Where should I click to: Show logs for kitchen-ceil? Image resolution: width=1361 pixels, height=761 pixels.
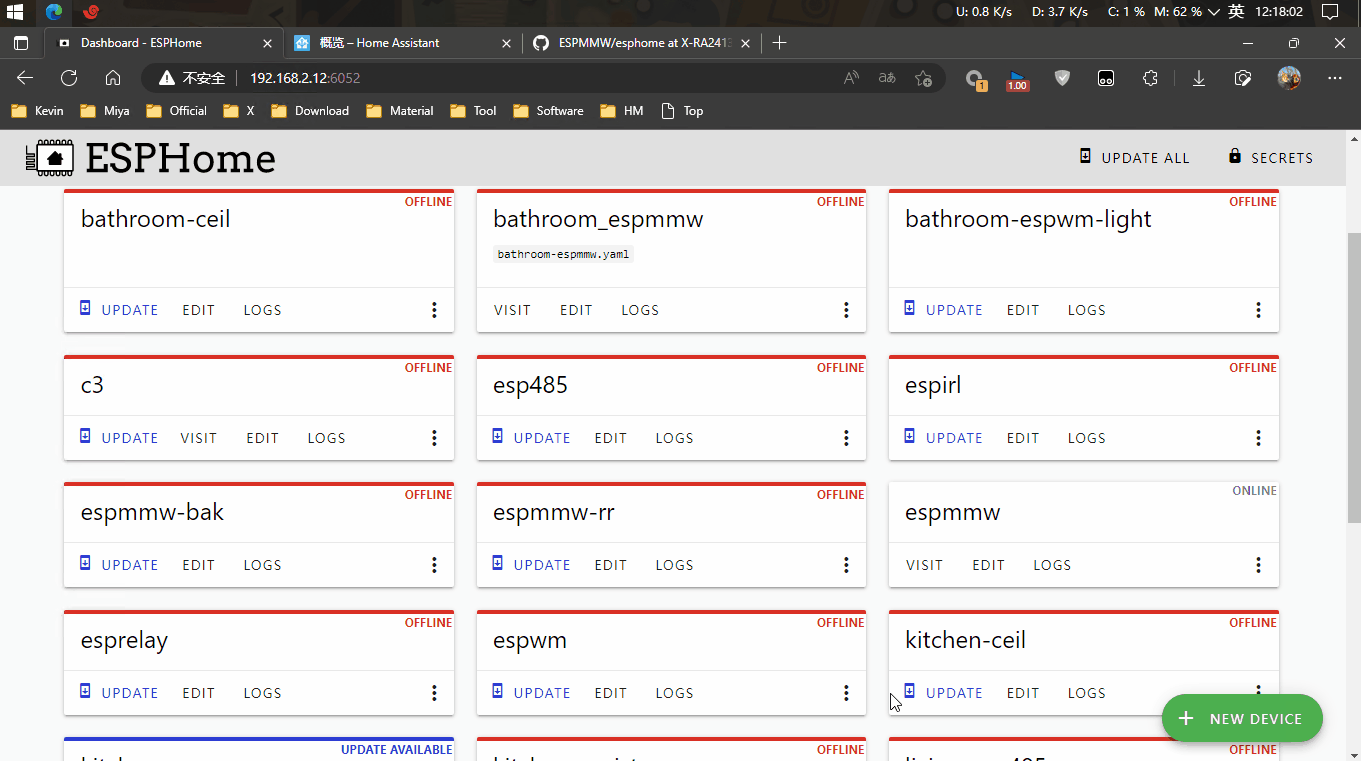(x=1086, y=693)
